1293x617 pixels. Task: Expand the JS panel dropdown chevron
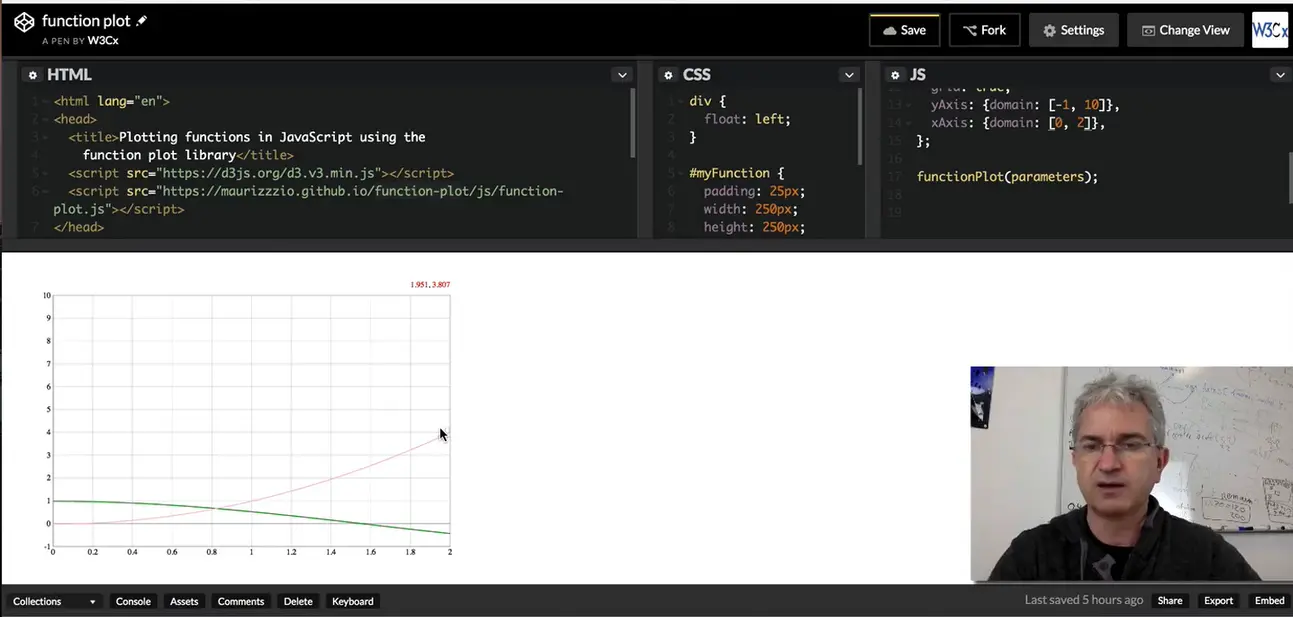tap(1279, 75)
